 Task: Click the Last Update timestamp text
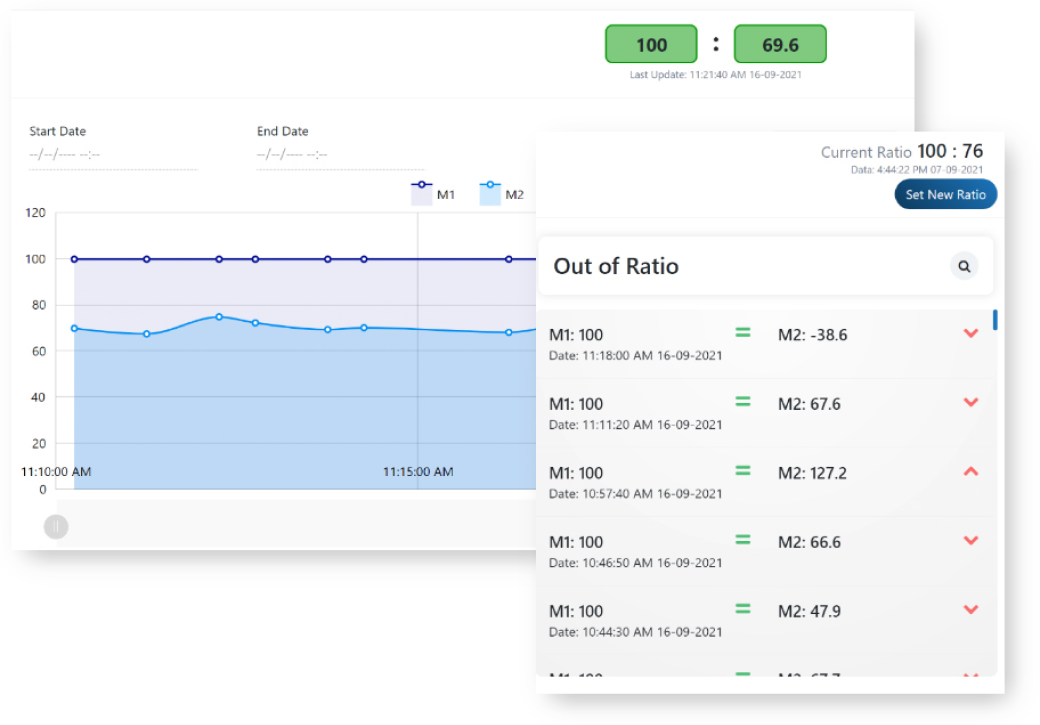click(x=716, y=75)
